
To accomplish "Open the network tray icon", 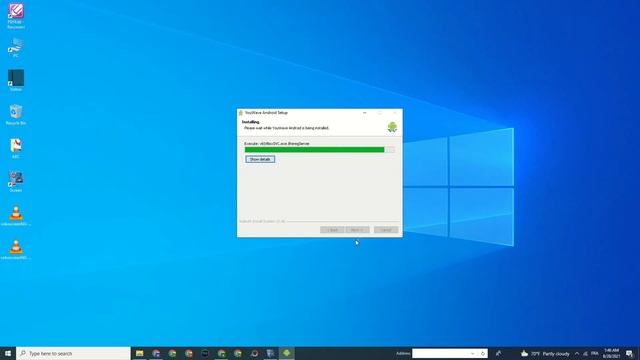I will (586, 353).
